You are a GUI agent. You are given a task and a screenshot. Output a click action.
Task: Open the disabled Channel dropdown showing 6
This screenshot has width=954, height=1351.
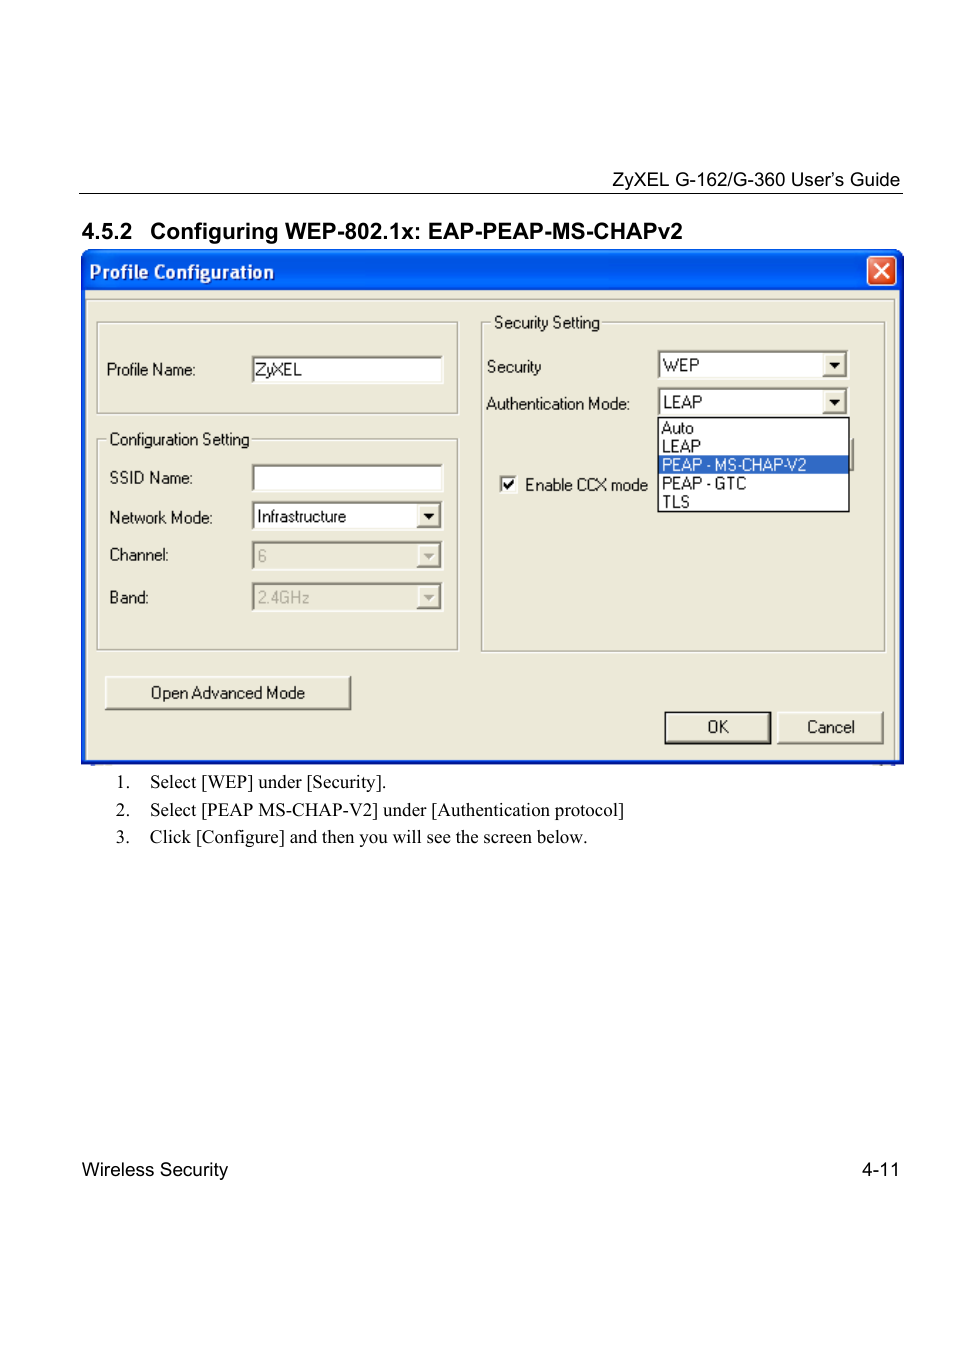click(347, 555)
